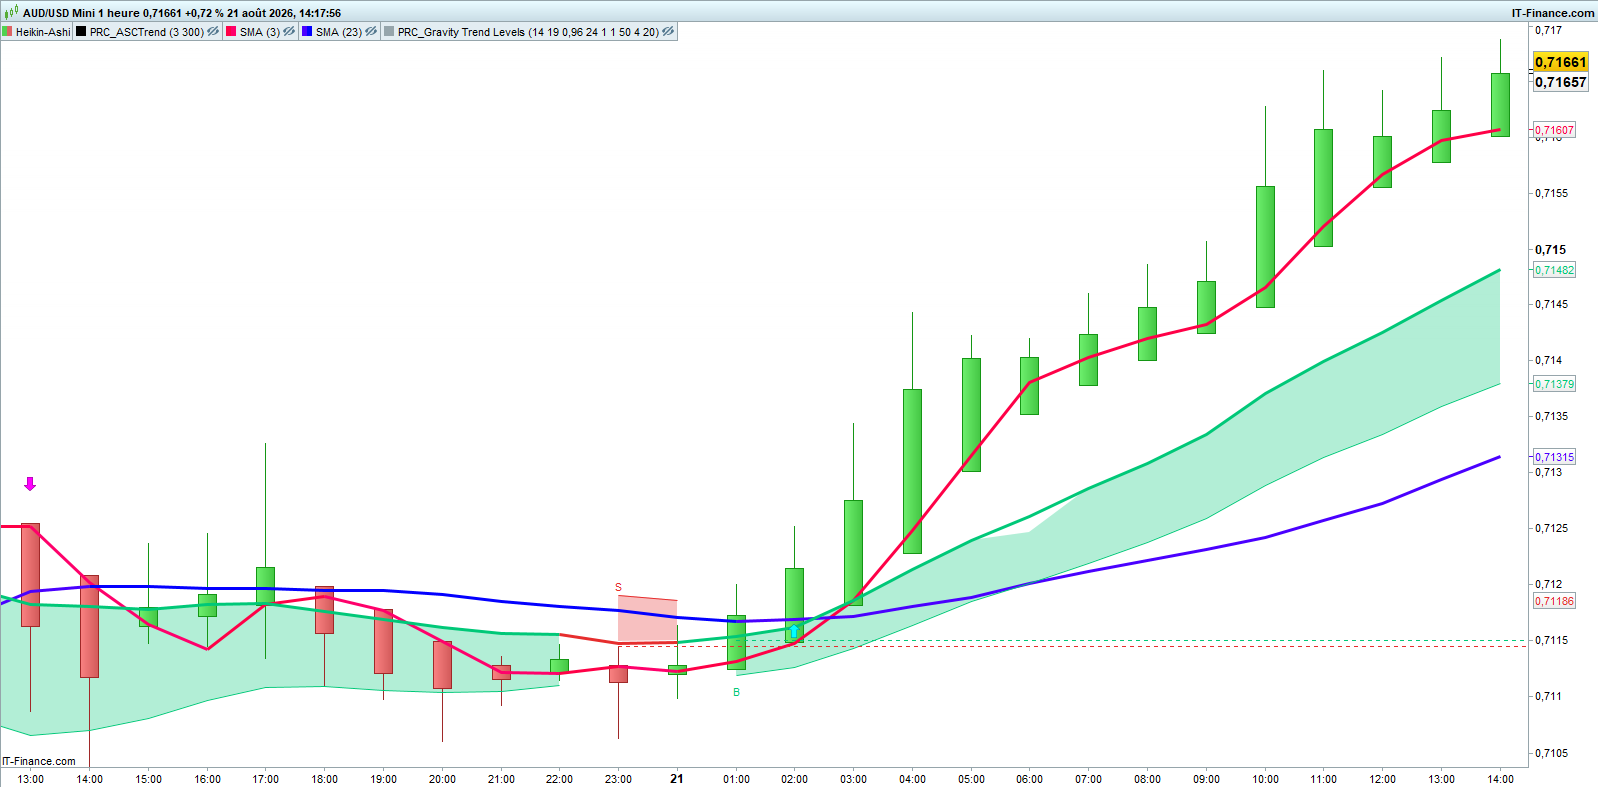Open the SMA (23) indicator label
Viewport: 1598px width, 787px height.
click(x=339, y=32)
